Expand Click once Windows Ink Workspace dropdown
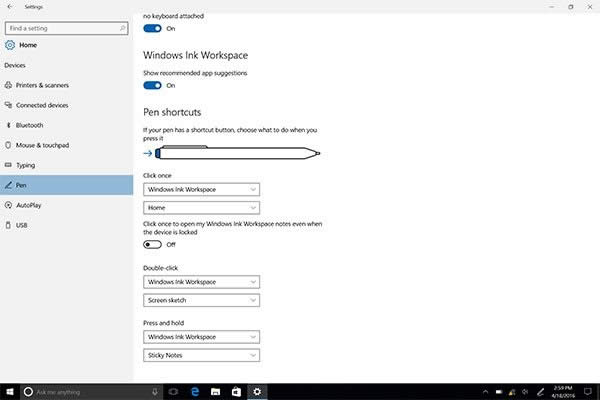 point(202,189)
